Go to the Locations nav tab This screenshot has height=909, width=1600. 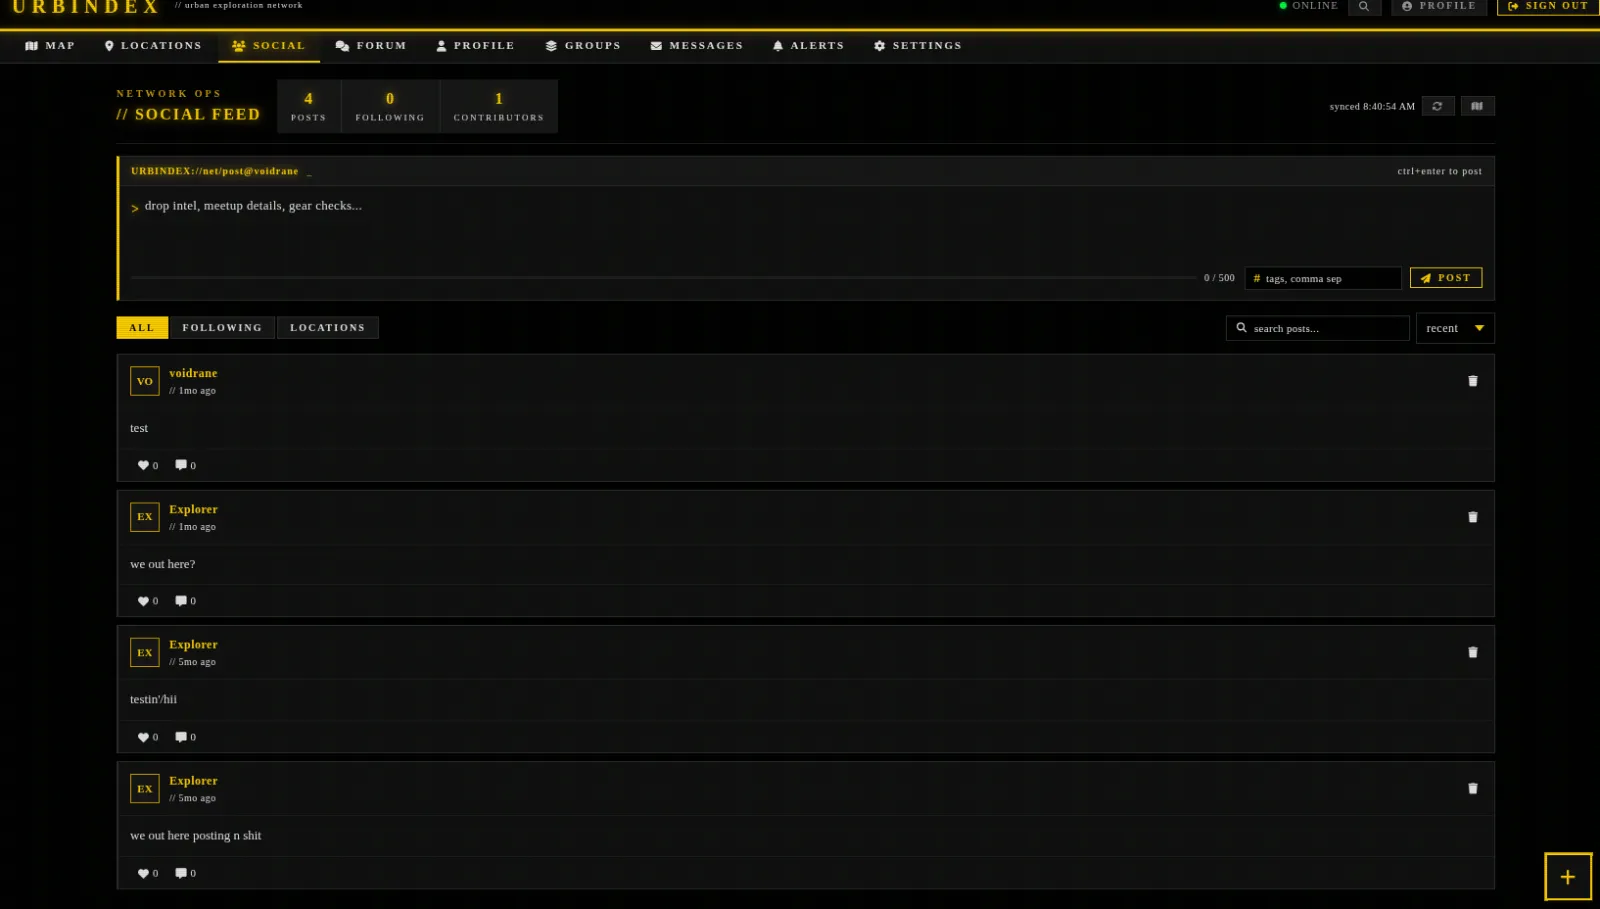tap(153, 46)
